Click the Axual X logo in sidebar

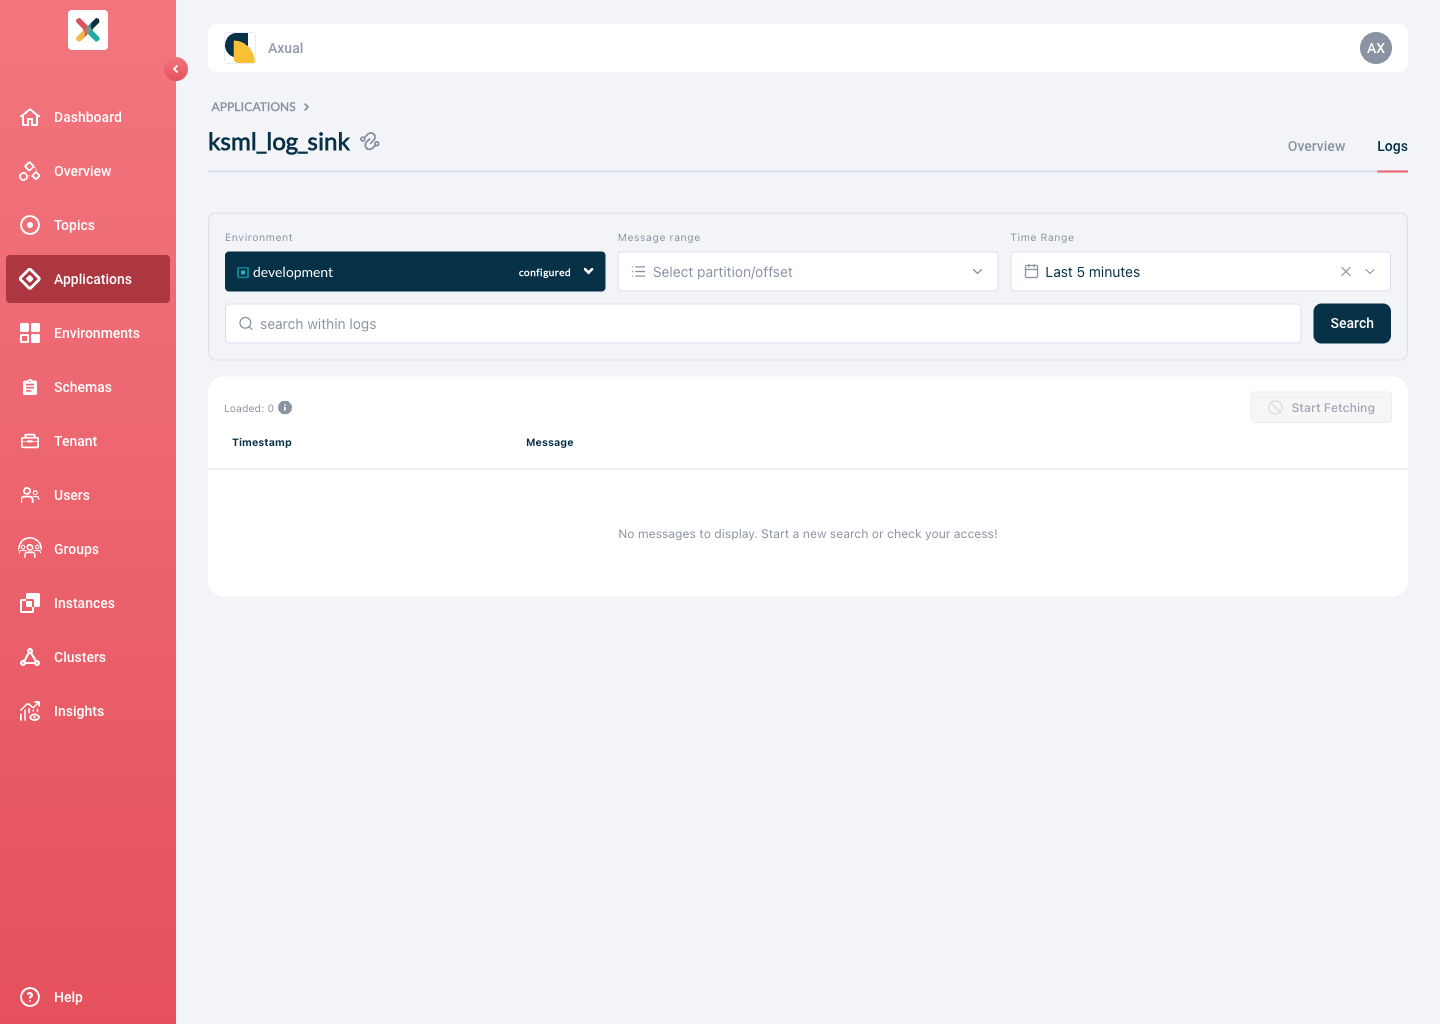(88, 30)
